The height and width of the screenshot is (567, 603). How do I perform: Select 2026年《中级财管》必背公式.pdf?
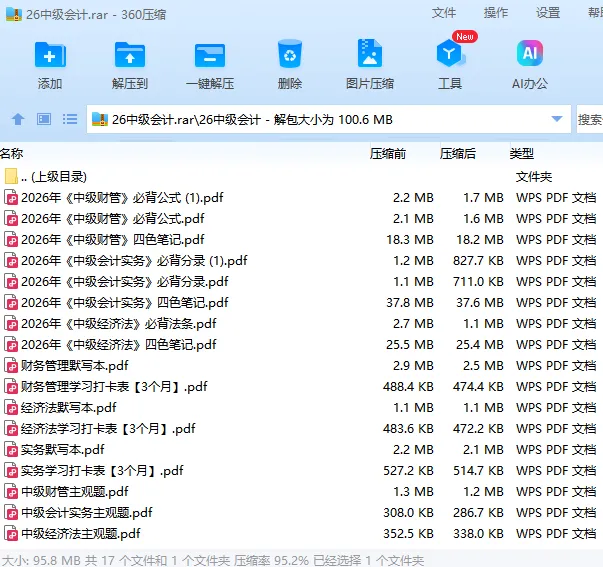(x=113, y=218)
